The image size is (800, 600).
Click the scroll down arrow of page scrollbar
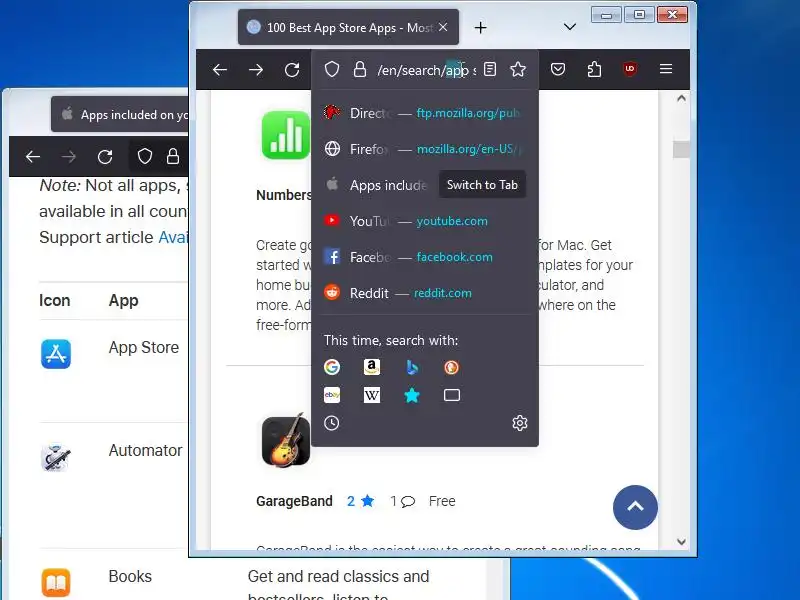coord(681,542)
